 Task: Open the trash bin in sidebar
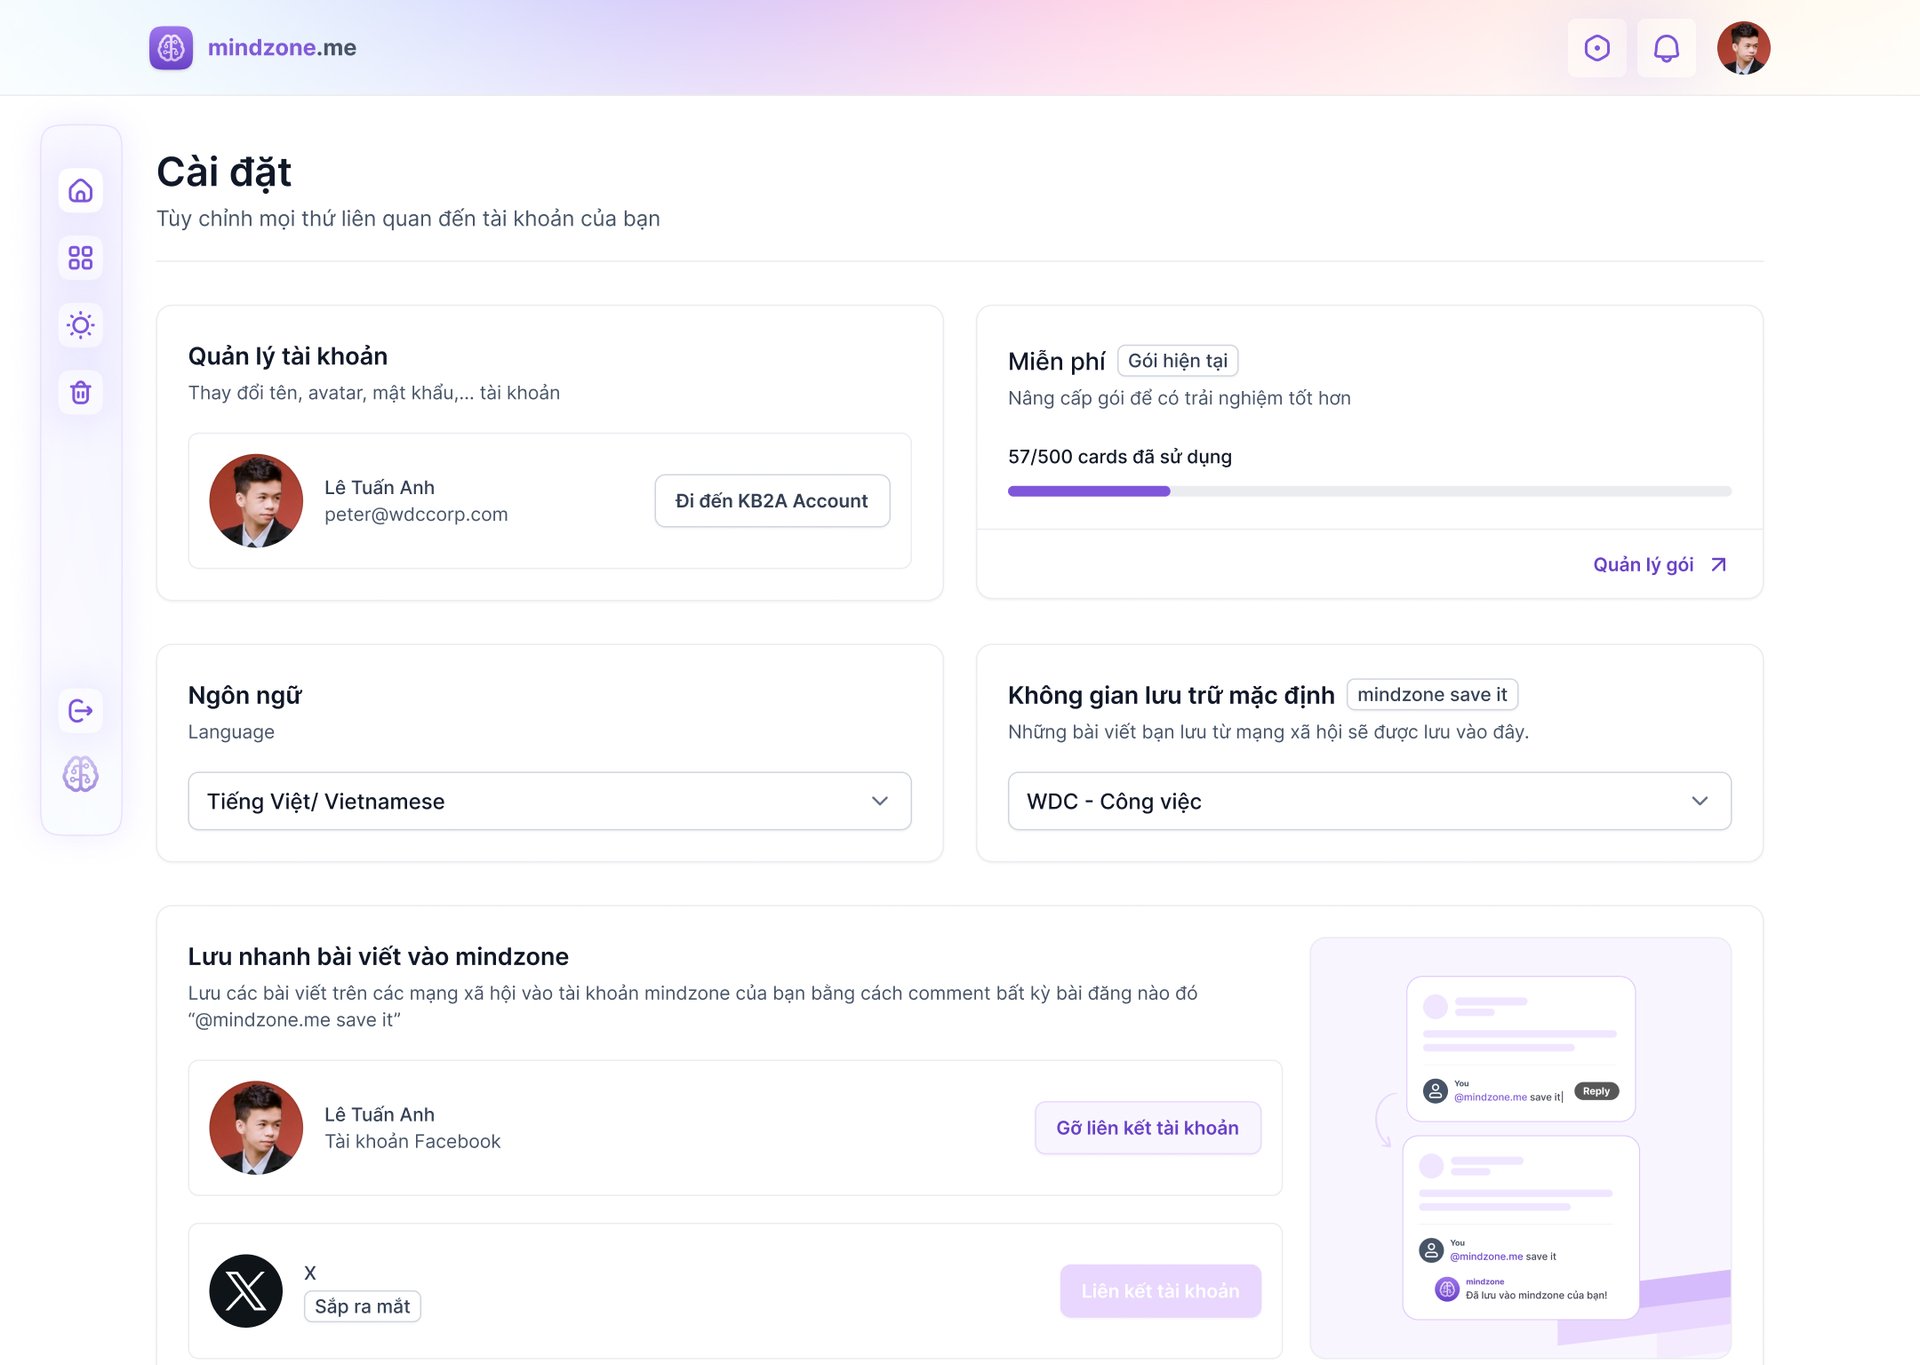[81, 392]
